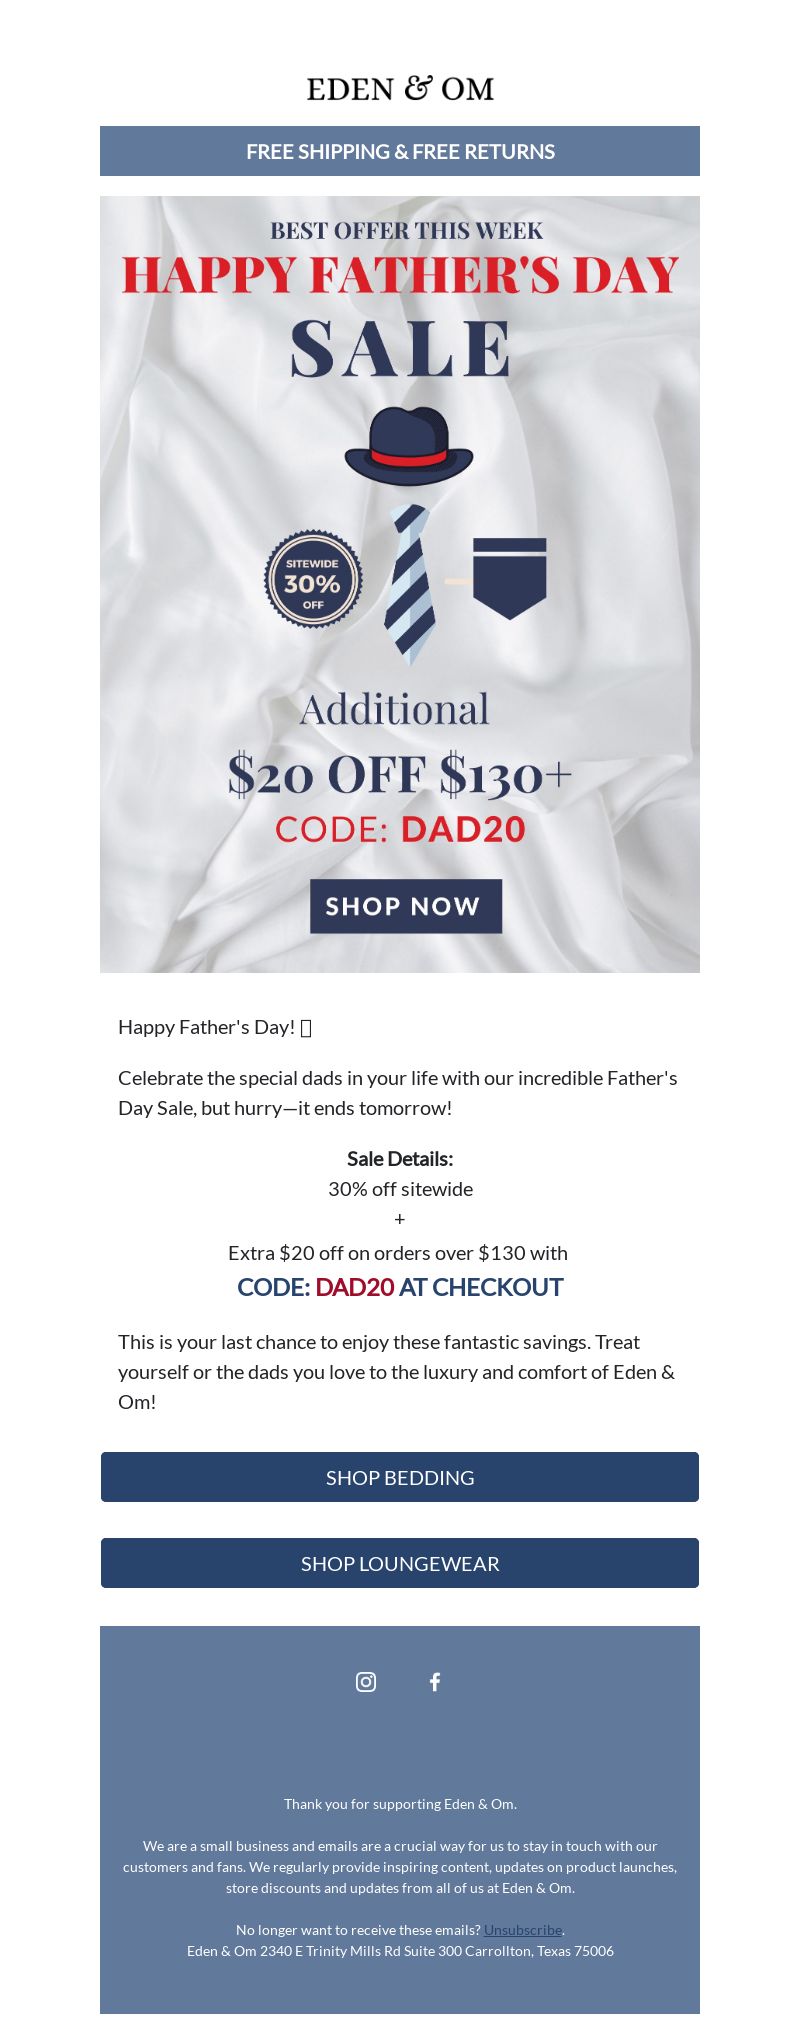
Task: Open the Shop Loungewear button
Action: 400,1563
